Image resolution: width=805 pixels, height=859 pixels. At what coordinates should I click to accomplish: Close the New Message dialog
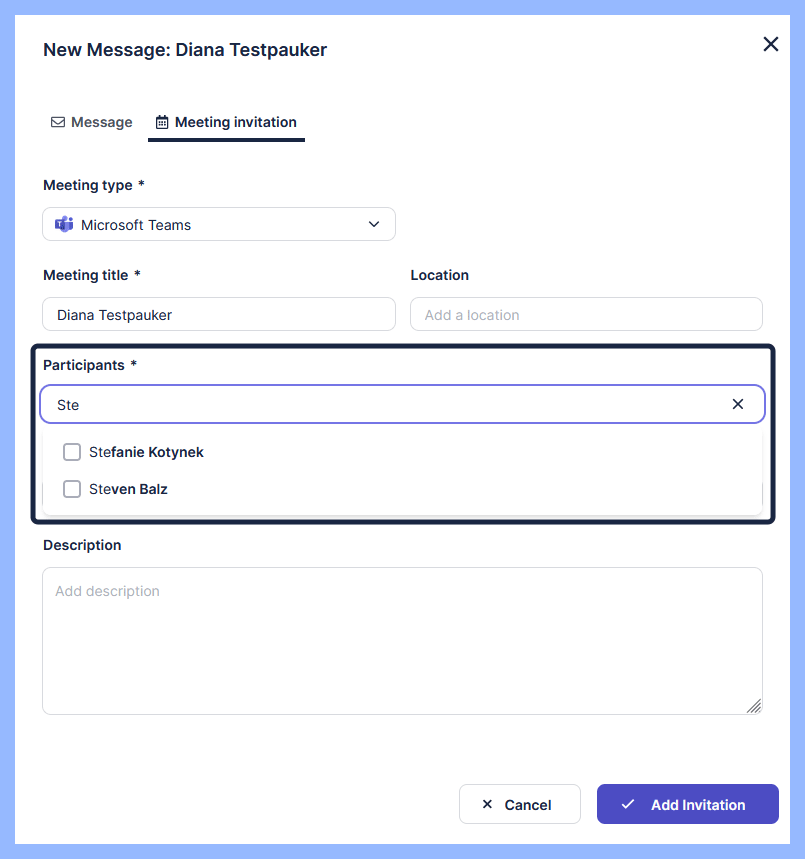coord(770,44)
